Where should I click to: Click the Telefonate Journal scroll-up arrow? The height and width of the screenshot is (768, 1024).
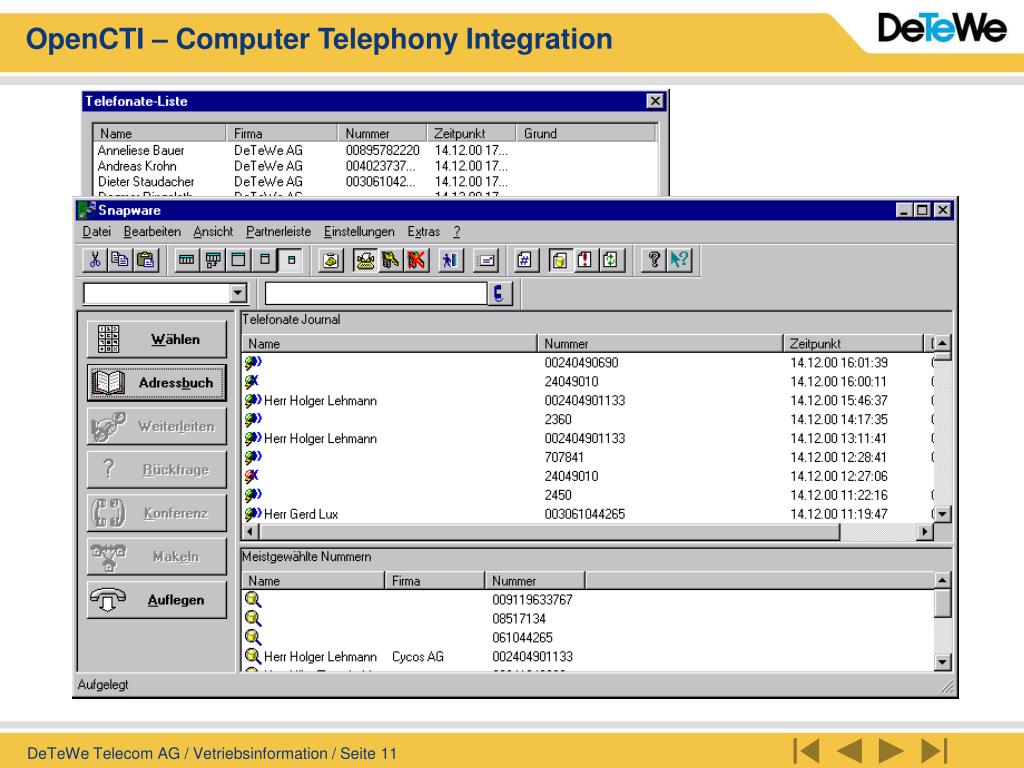[x=942, y=343]
